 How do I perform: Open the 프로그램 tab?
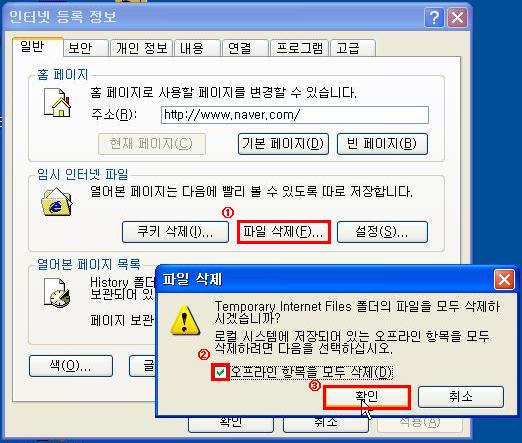[x=299, y=48]
